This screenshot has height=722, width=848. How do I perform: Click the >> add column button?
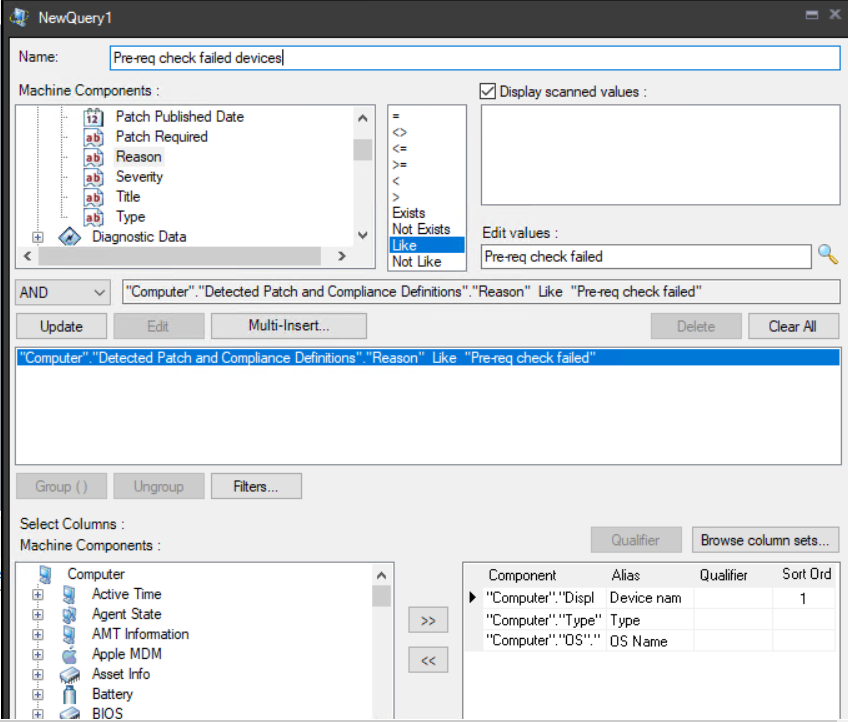(x=428, y=620)
